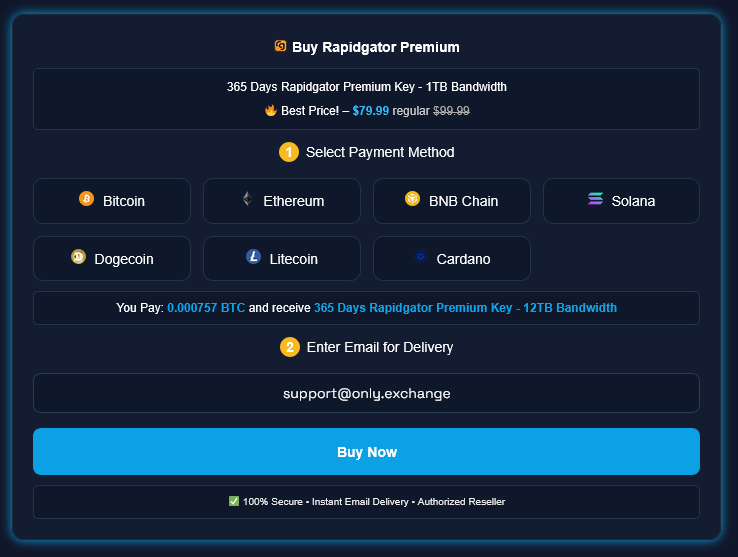Click the green checkmark secure badge

pos(234,501)
